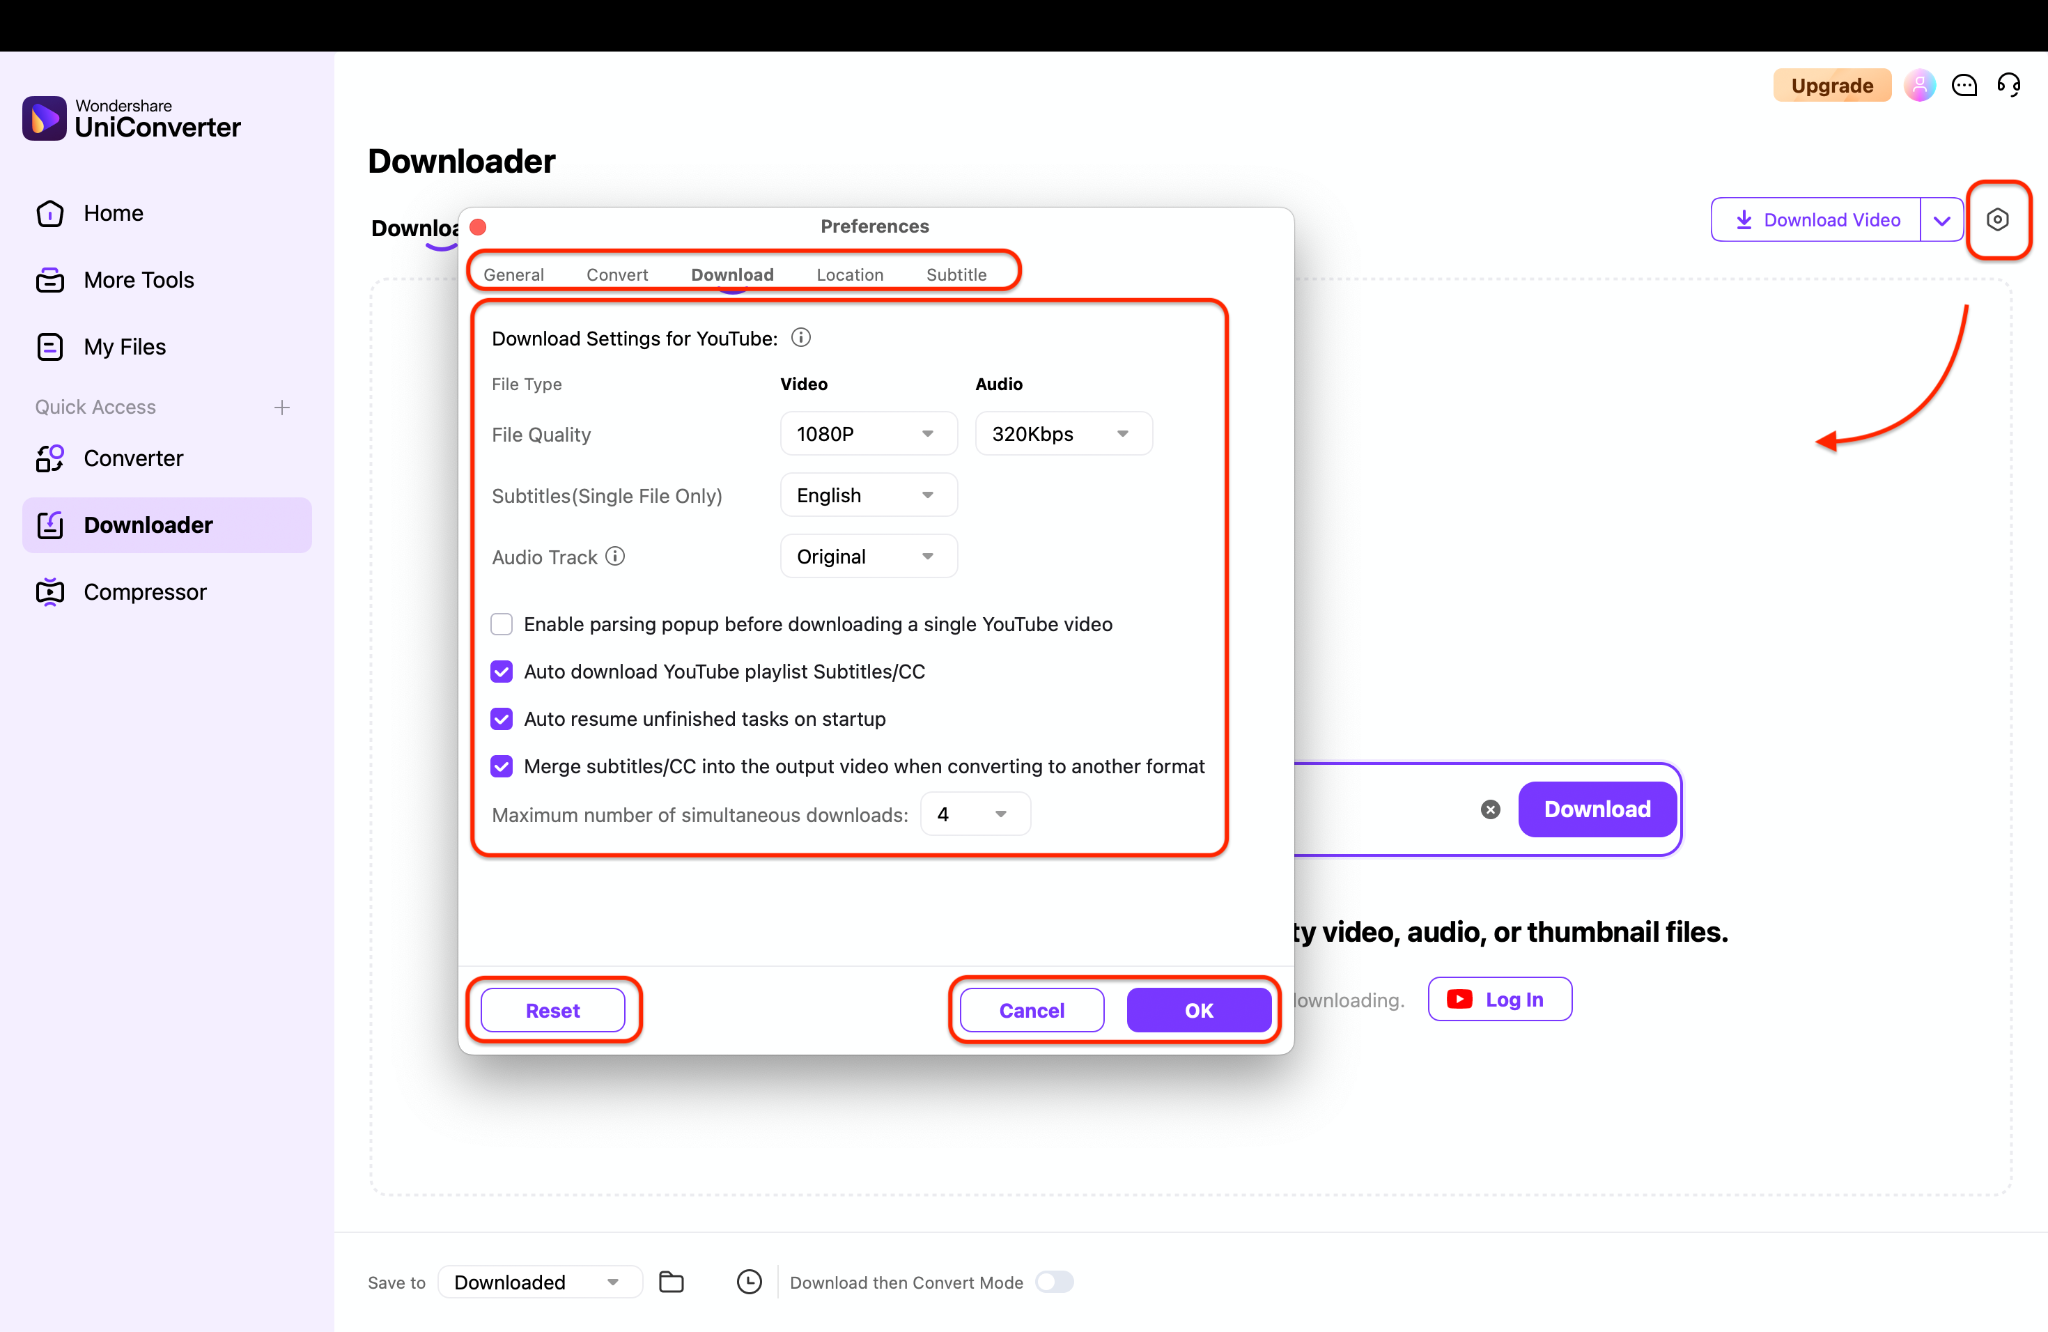Viewport: 2048px width, 1332px height.
Task: Select More Tools from the sidebar
Action: [138, 280]
